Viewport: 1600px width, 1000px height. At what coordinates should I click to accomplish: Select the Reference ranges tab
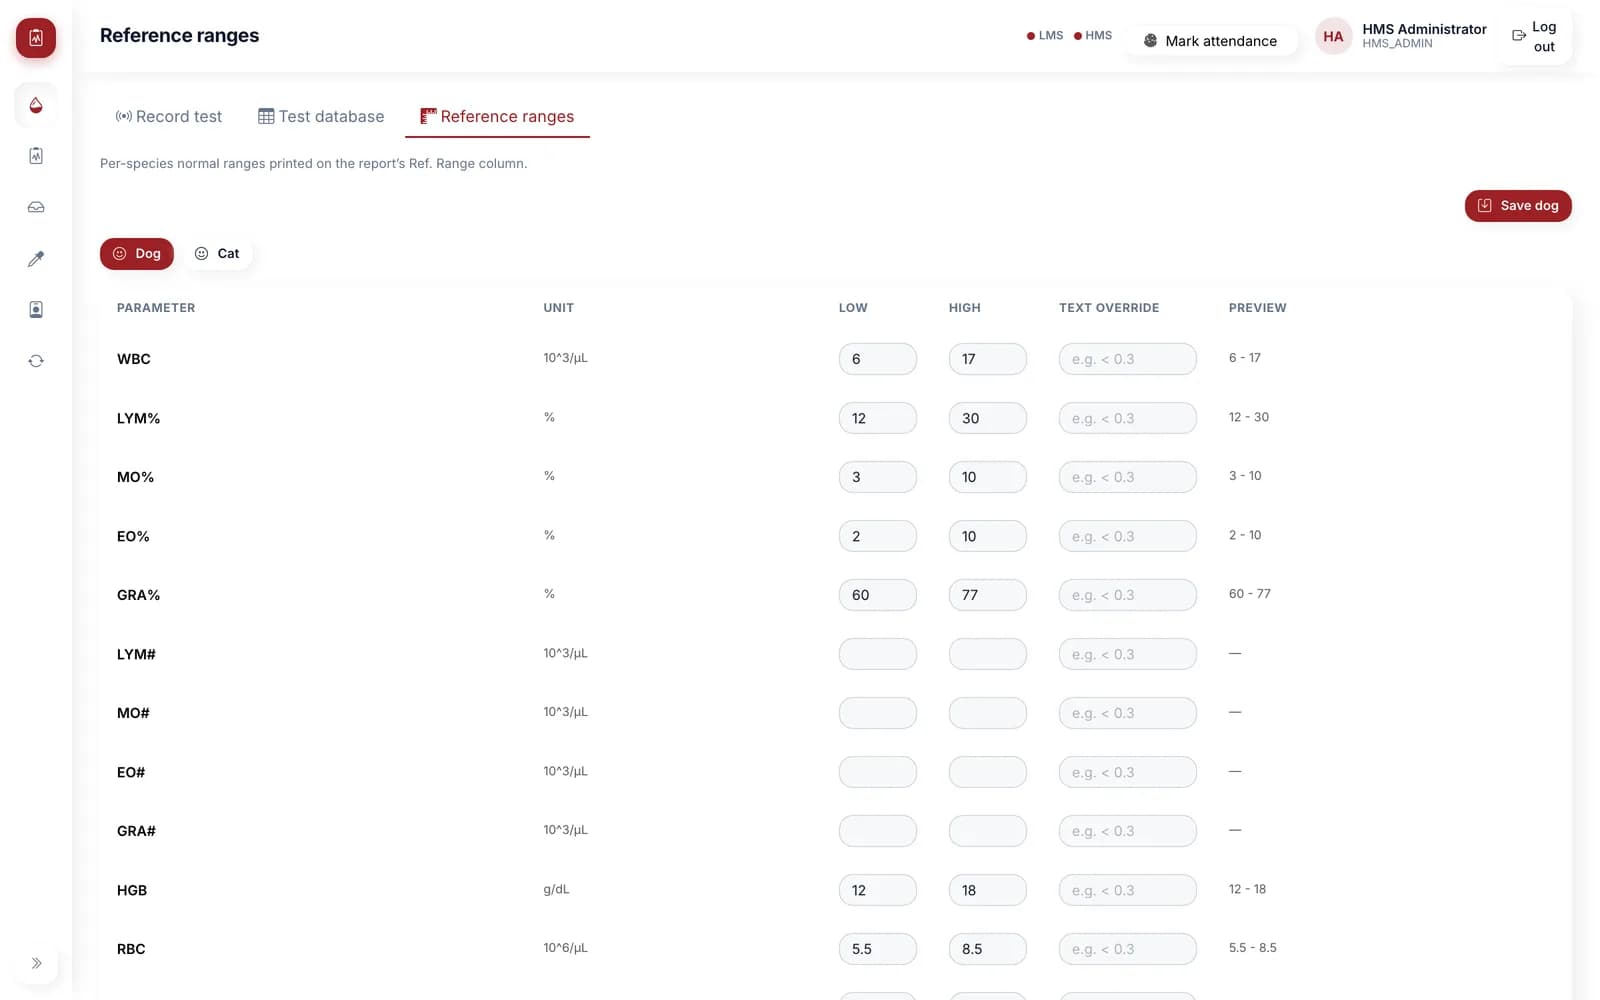point(497,117)
